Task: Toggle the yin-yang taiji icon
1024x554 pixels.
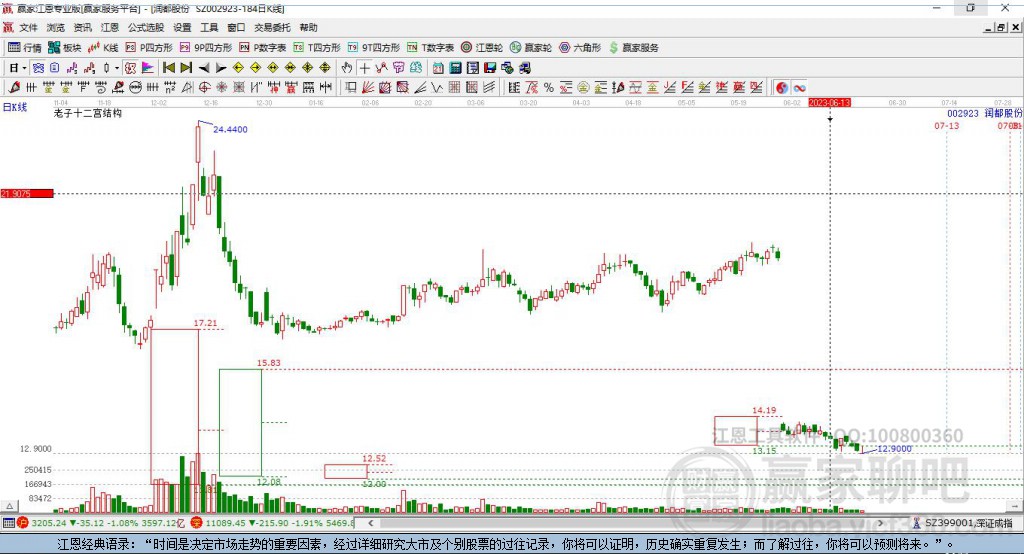Action: (782, 88)
